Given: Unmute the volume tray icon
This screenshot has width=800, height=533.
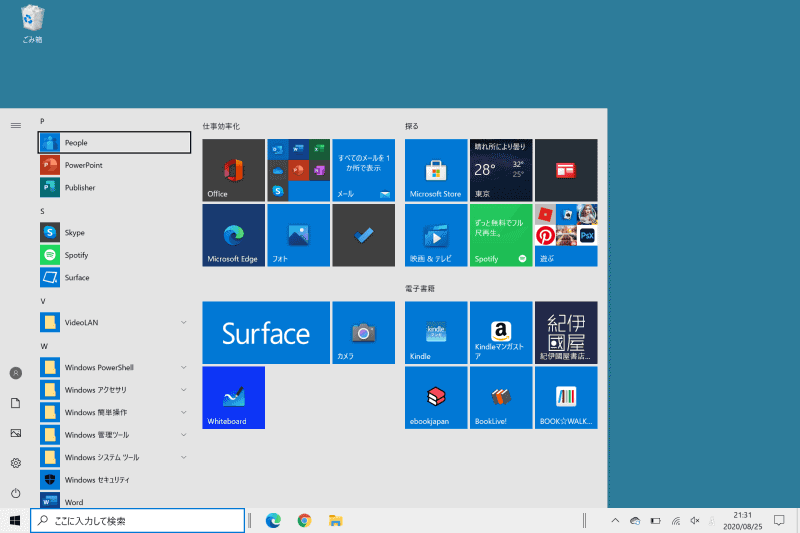Looking at the screenshot, I should pyautogui.click(x=695, y=520).
